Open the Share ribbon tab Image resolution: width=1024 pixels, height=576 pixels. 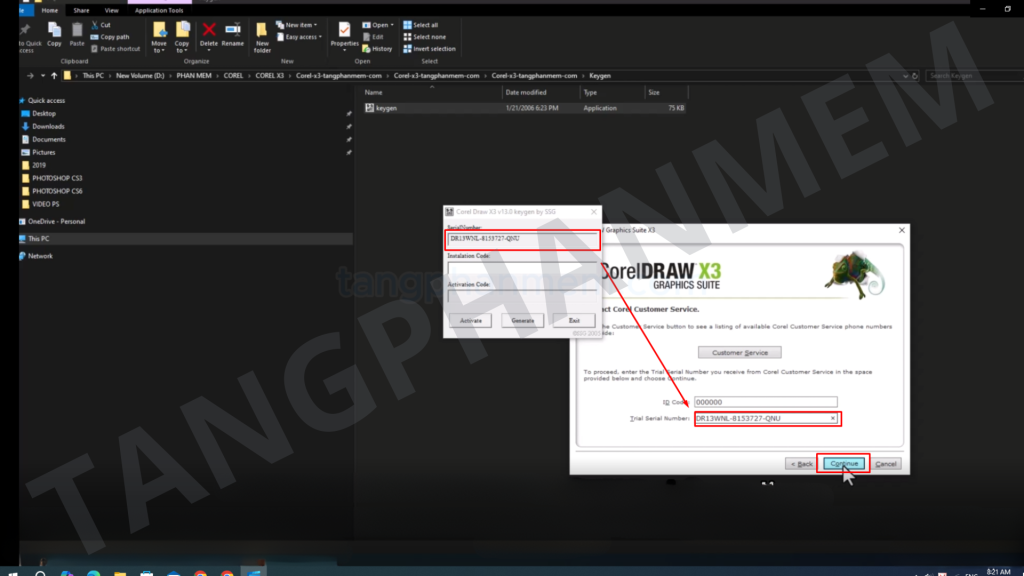pyautogui.click(x=81, y=10)
